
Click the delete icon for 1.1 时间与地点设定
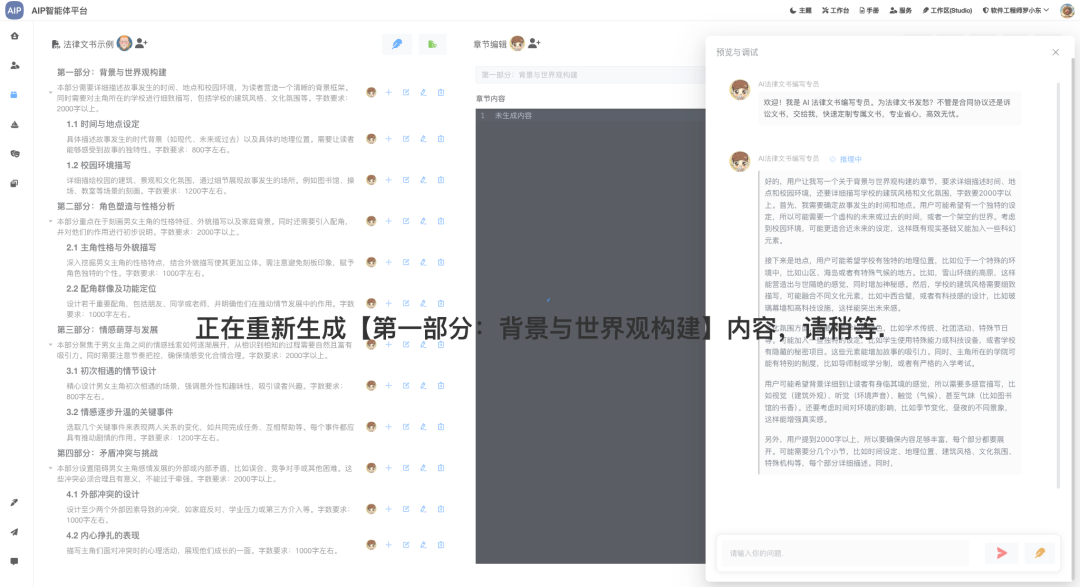(441, 139)
